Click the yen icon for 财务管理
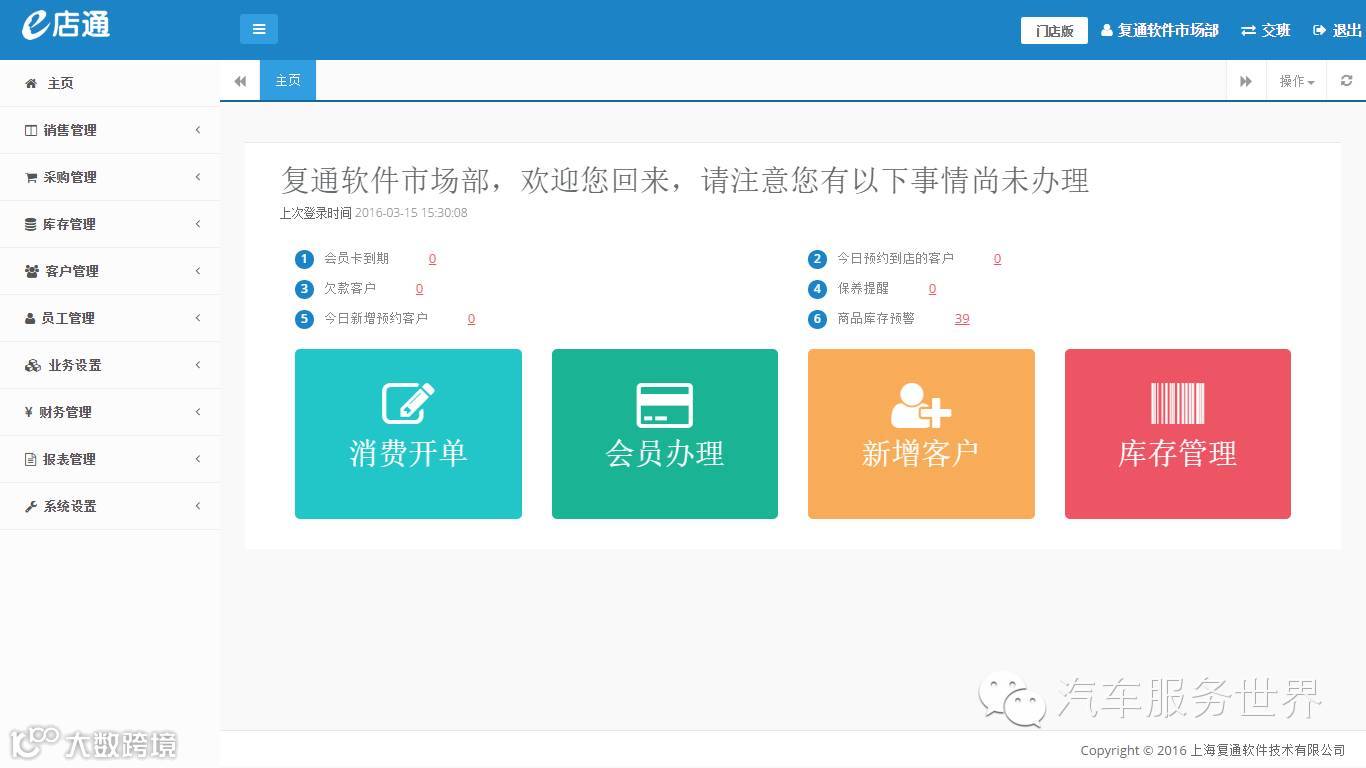Screen dimensions: 1366x768 tap(29, 412)
